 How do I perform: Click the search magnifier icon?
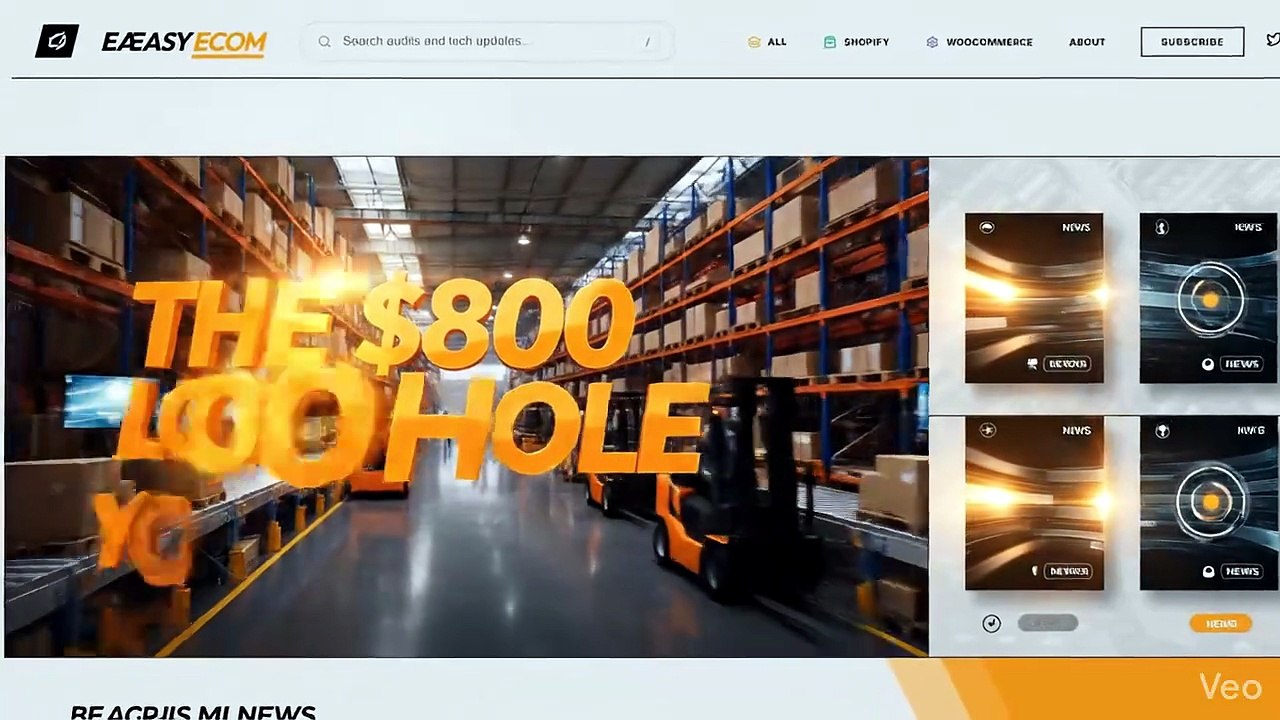click(324, 42)
